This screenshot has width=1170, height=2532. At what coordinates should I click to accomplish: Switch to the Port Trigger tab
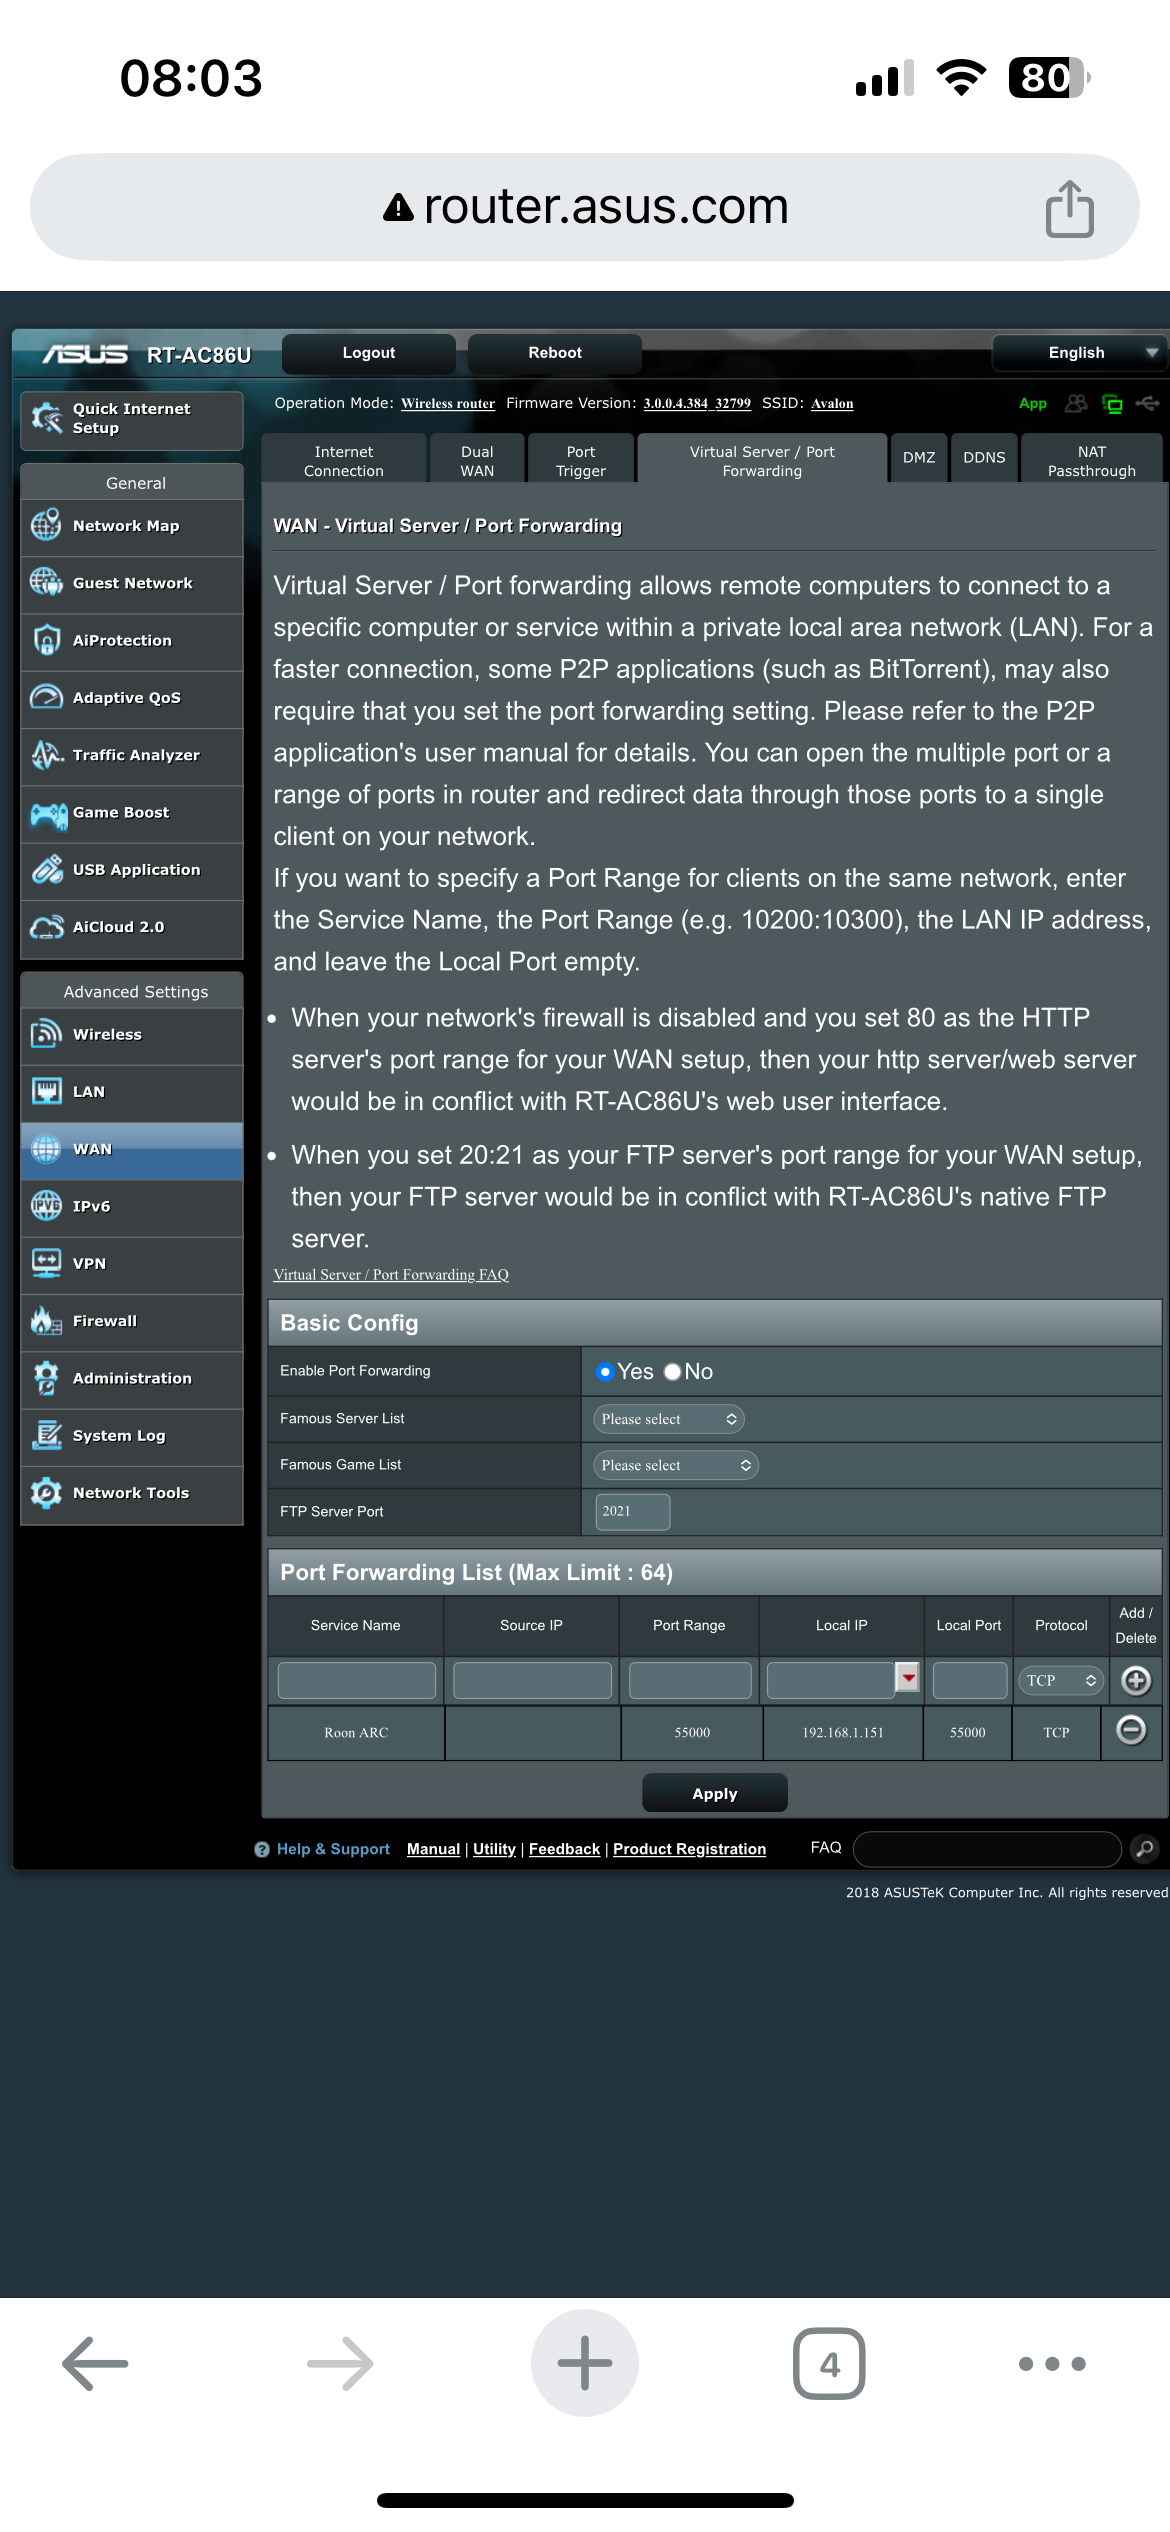581,461
